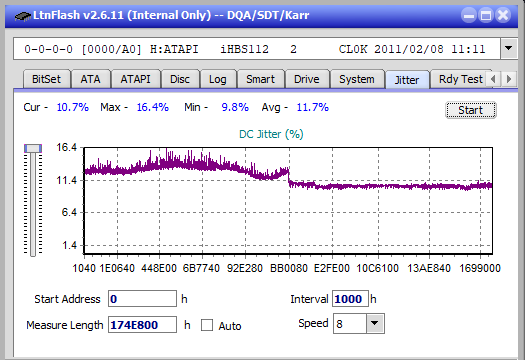
Task: Open the drive selection dropdown
Action: click(509, 49)
